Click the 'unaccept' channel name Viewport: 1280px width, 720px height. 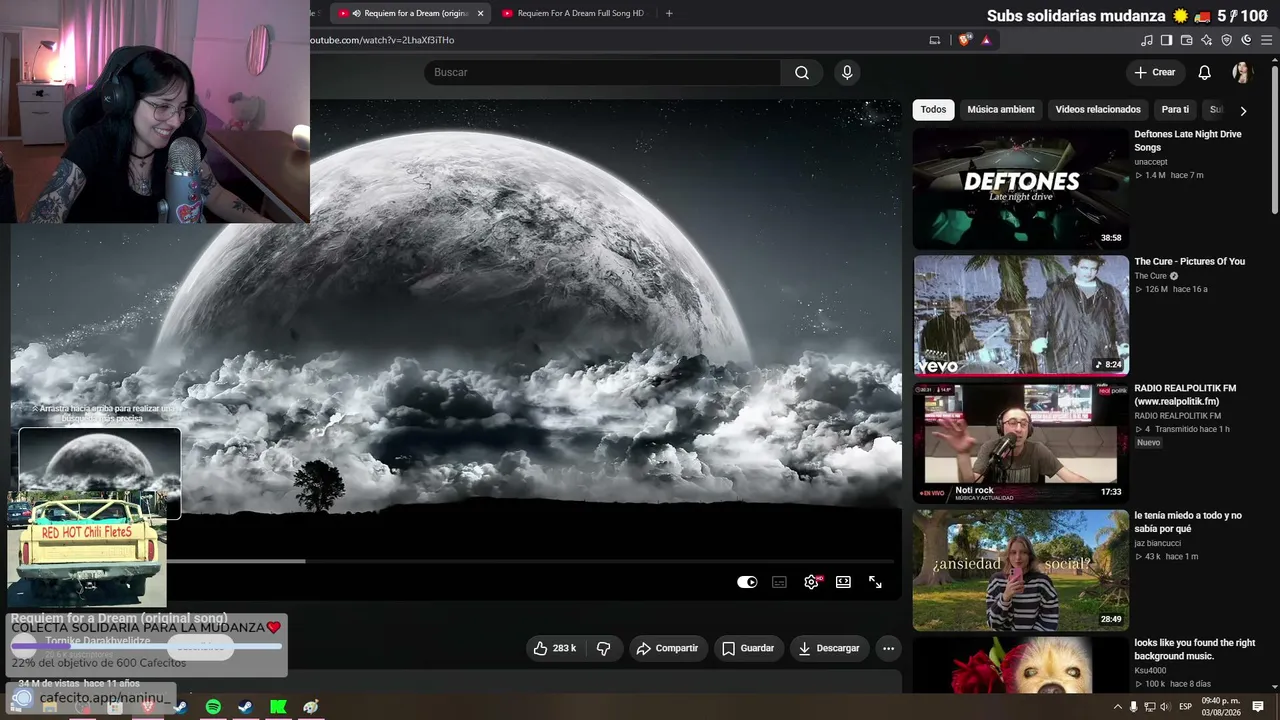click(1151, 162)
